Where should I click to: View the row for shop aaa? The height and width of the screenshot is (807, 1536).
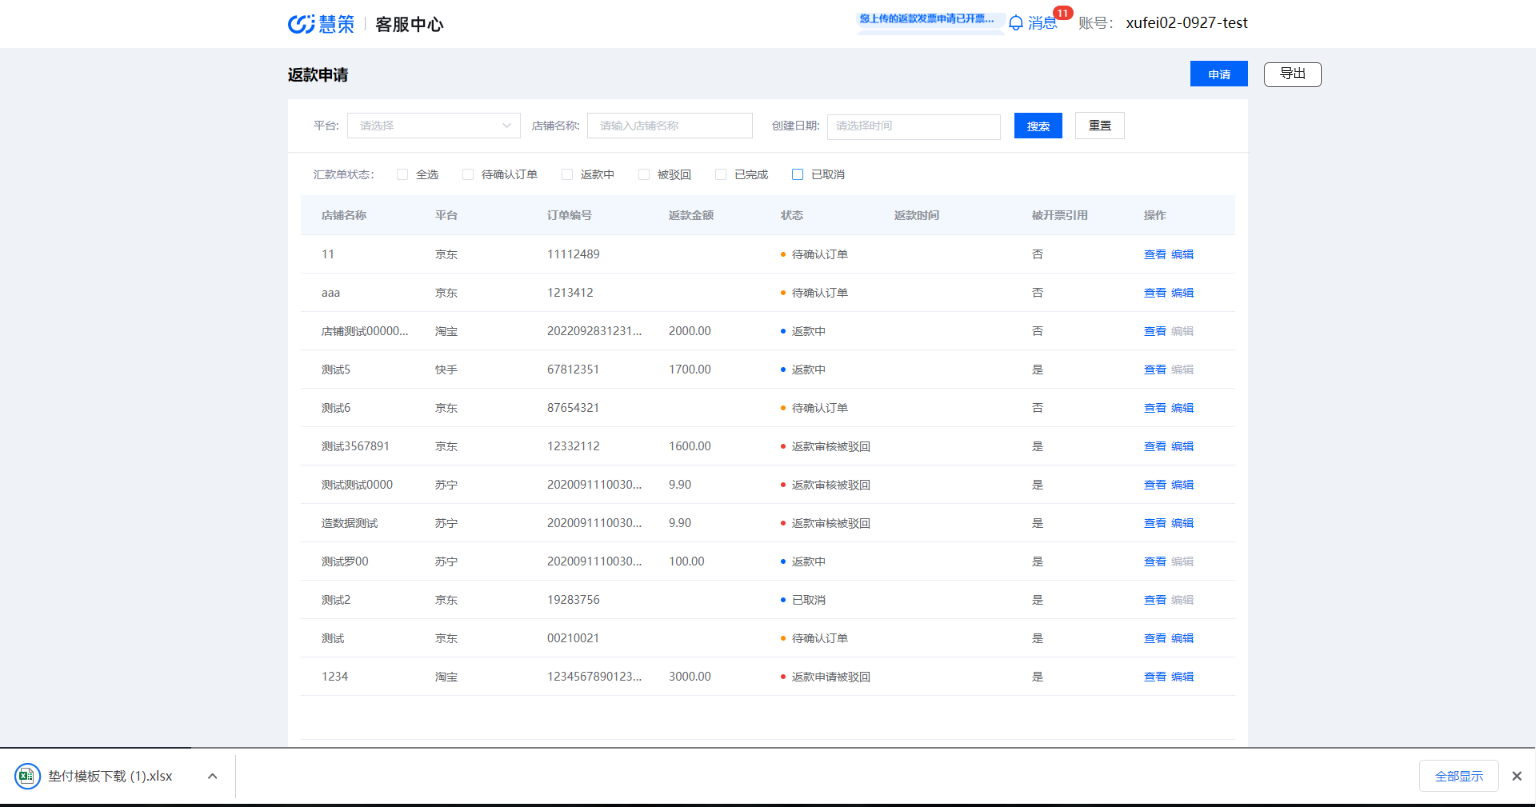click(1155, 293)
